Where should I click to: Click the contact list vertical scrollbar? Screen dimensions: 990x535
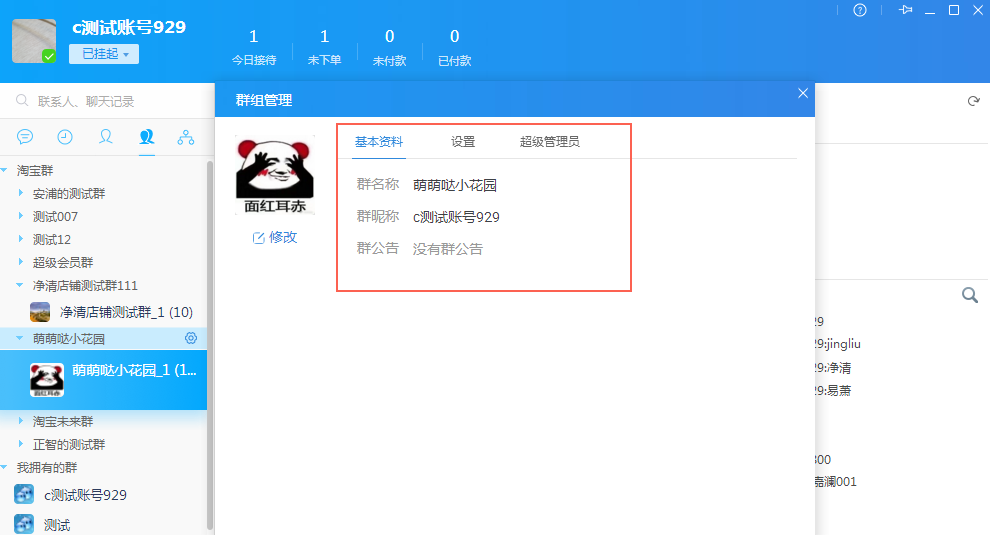click(x=210, y=346)
